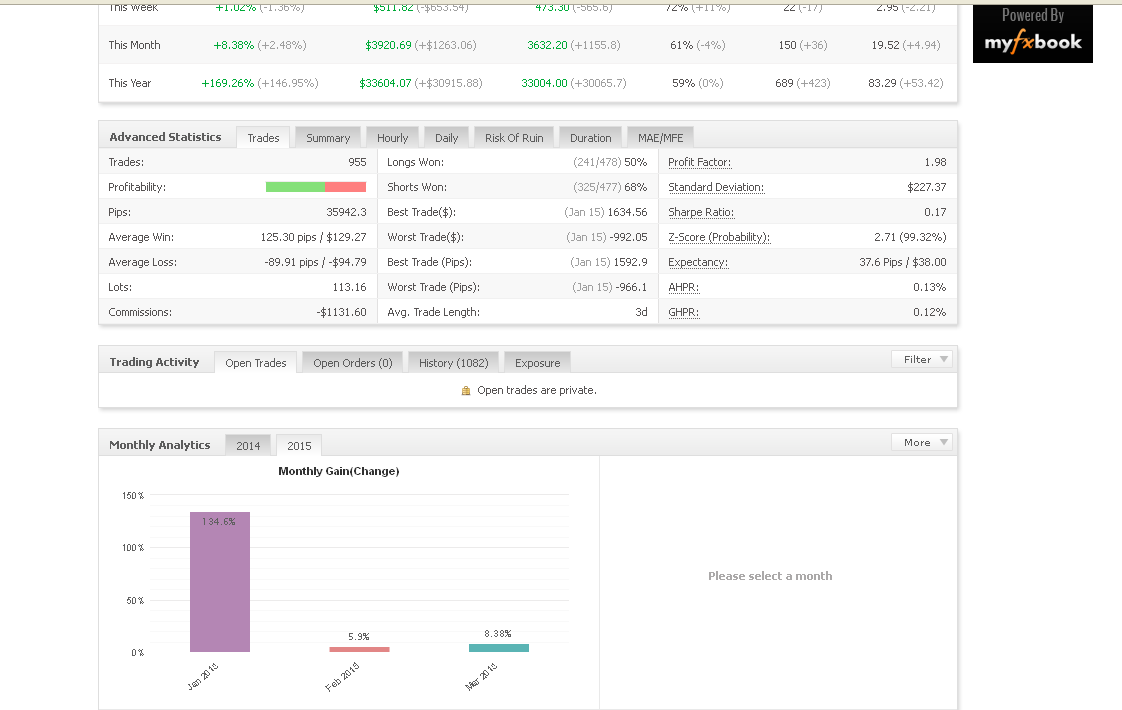Switch to the Duration tab
The height and width of the screenshot is (710, 1122).
pyautogui.click(x=591, y=138)
